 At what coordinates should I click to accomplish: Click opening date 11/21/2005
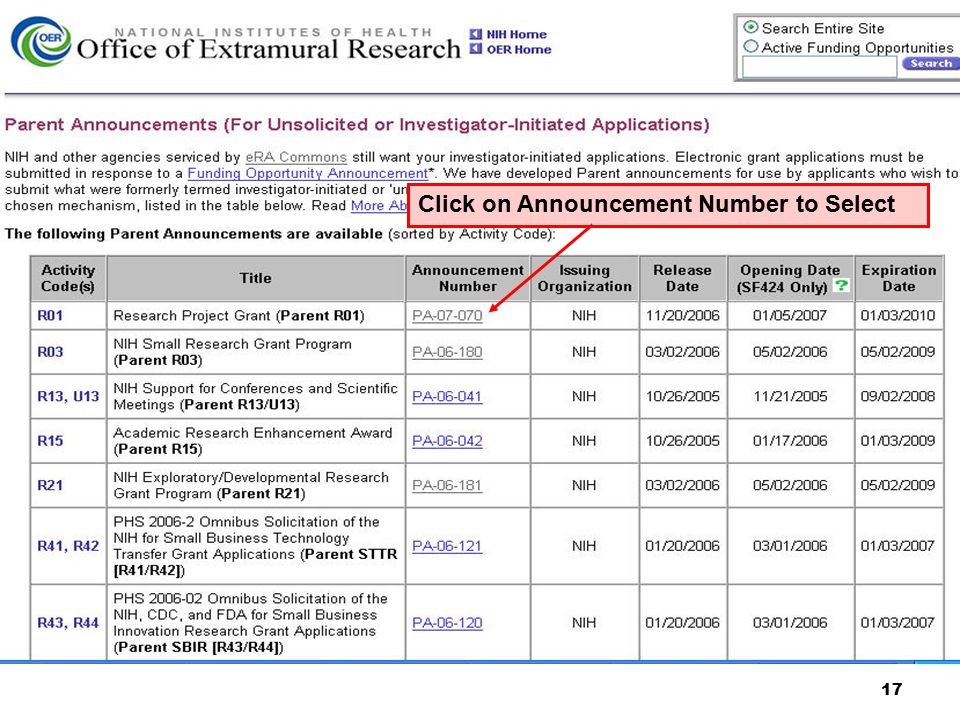790,397
